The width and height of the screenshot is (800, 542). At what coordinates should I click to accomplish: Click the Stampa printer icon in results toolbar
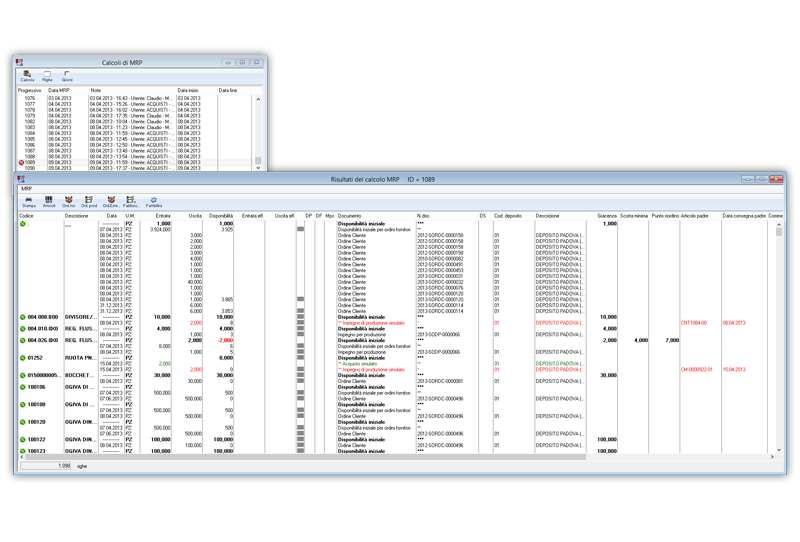29,200
